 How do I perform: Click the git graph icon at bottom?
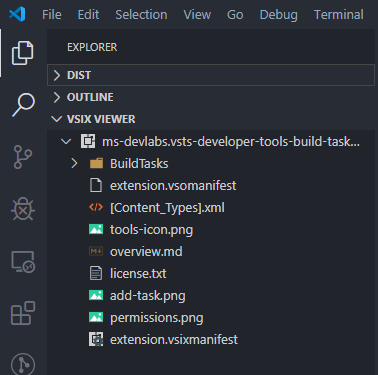pyautogui.click(x=23, y=364)
